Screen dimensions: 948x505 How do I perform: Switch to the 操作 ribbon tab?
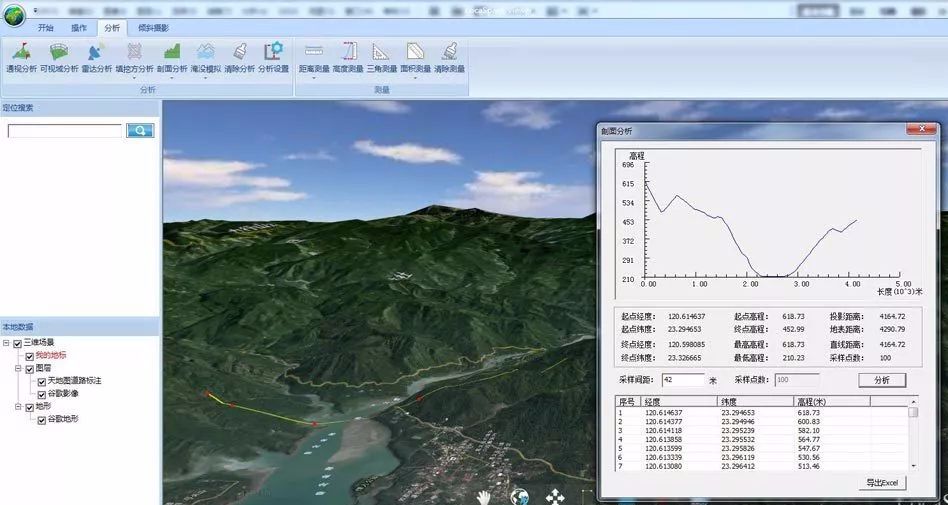(x=79, y=28)
